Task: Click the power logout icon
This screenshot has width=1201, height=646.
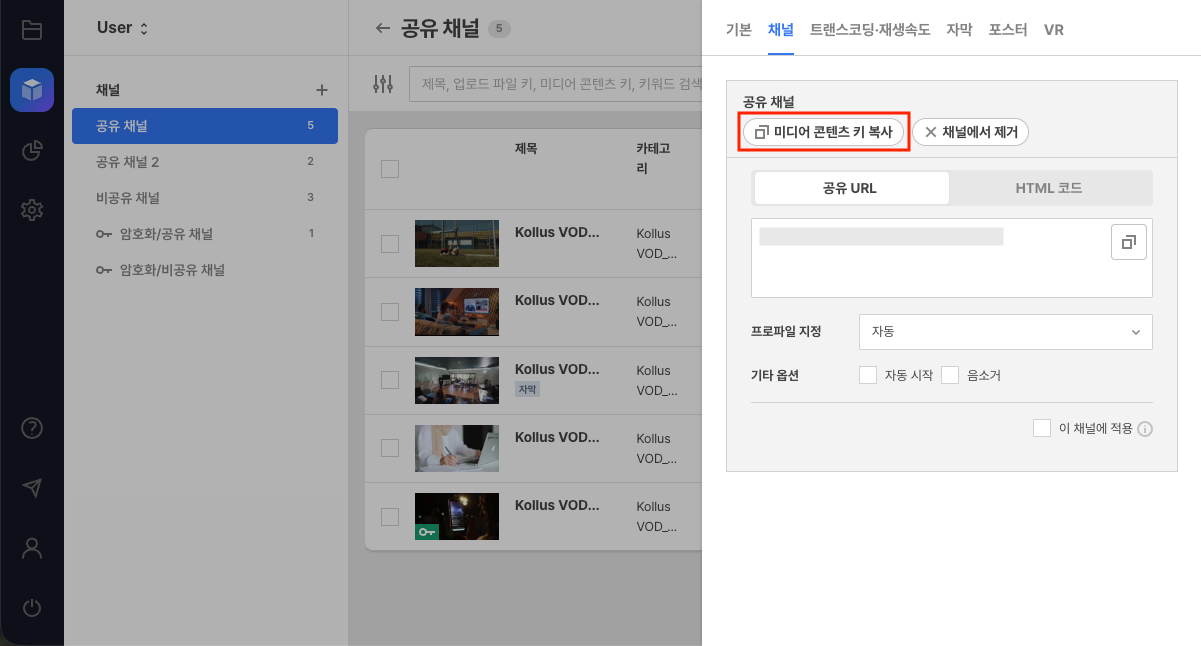Action: tap(32, 607)
